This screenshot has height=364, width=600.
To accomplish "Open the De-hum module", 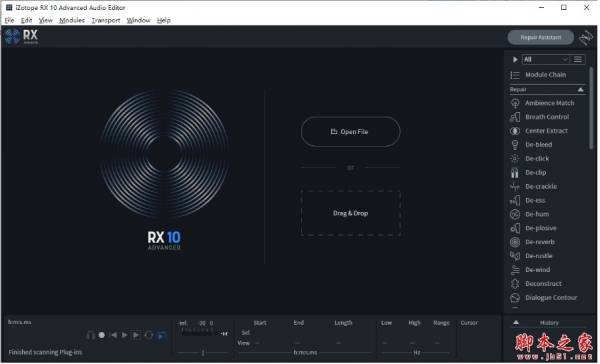I will coord(530,214).
